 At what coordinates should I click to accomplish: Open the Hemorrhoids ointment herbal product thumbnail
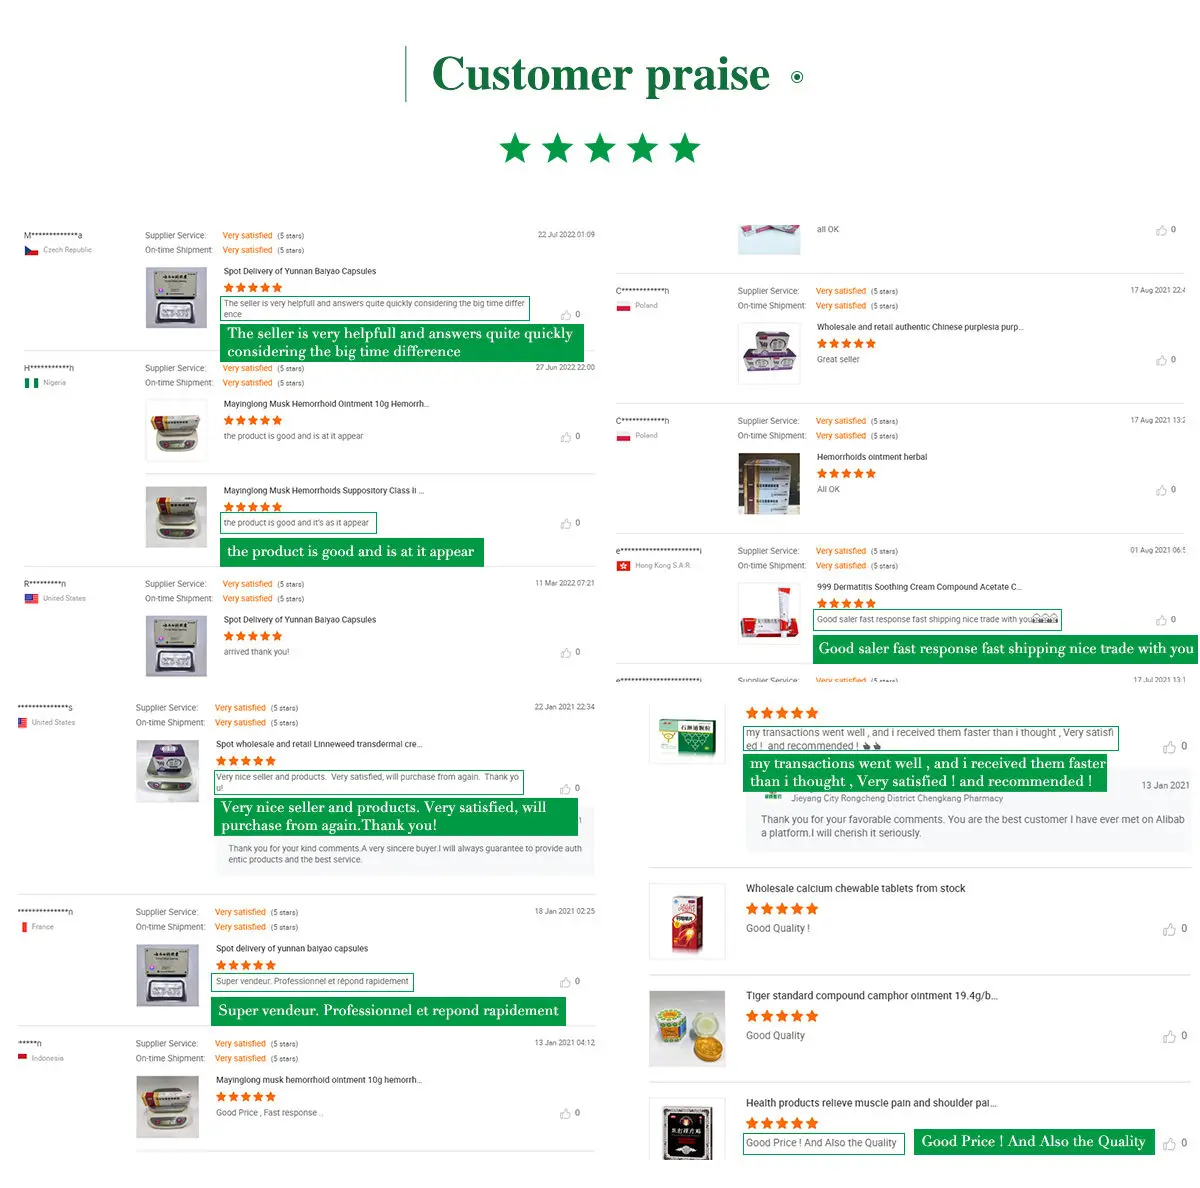pyautogui.click(x=769, y=483)
